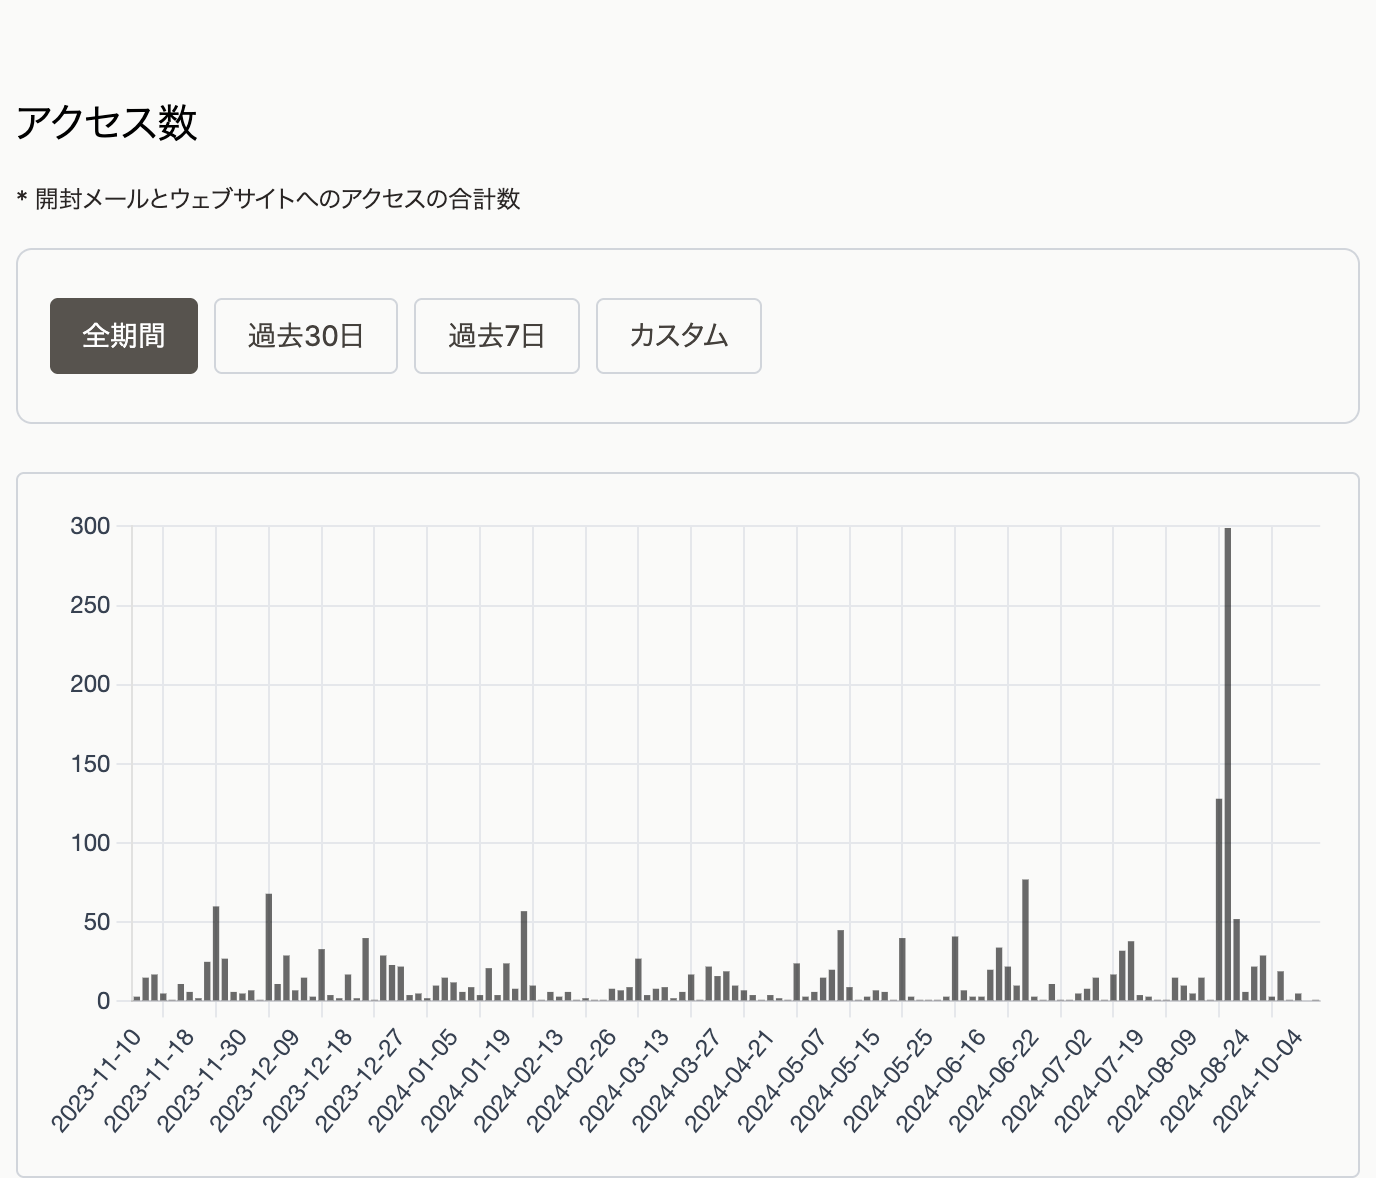Viewport: 1376px width, 1178px height.
Task: Click the 開封メールとウェブサイト subtitle note
Action: (x=268, y=199)
